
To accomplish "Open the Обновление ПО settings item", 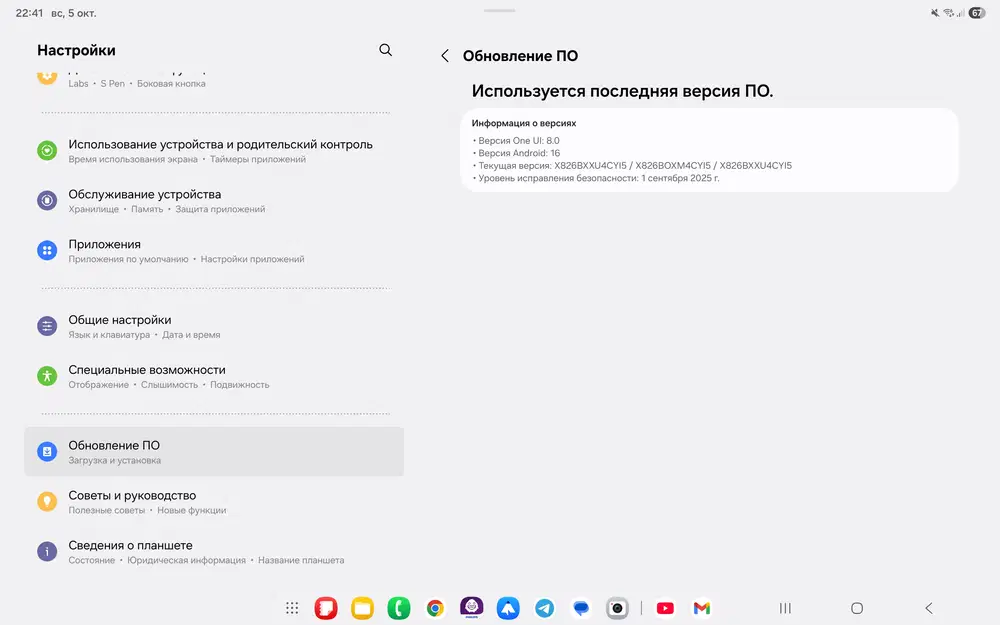I will click(214, 452).
